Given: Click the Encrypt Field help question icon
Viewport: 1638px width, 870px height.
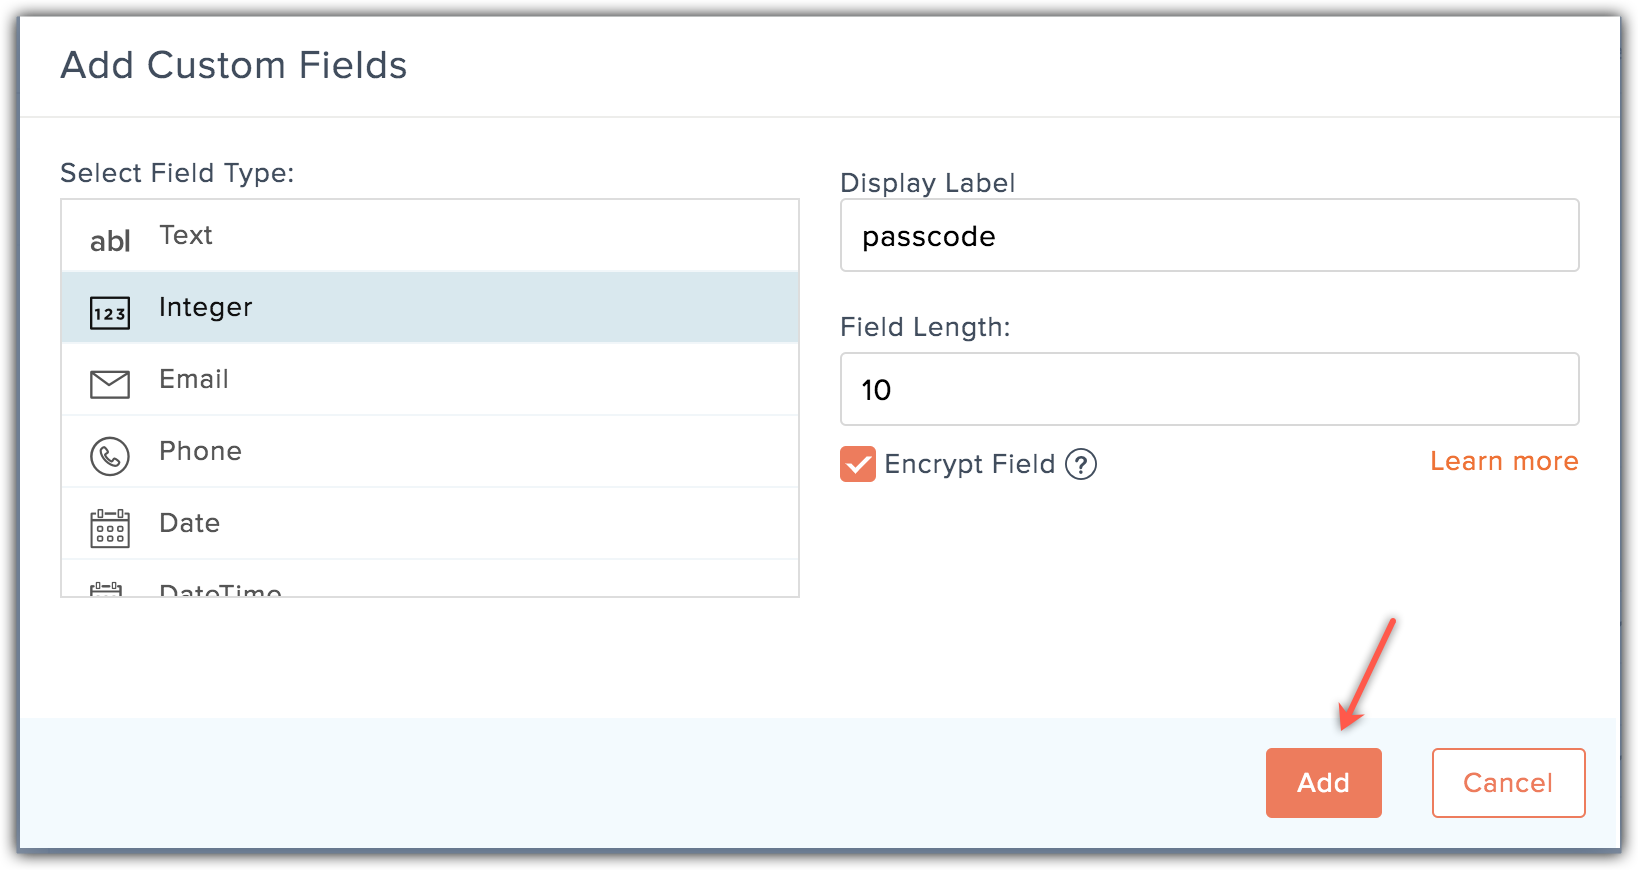Looking at the screenshot, I should coord(1081,464).
